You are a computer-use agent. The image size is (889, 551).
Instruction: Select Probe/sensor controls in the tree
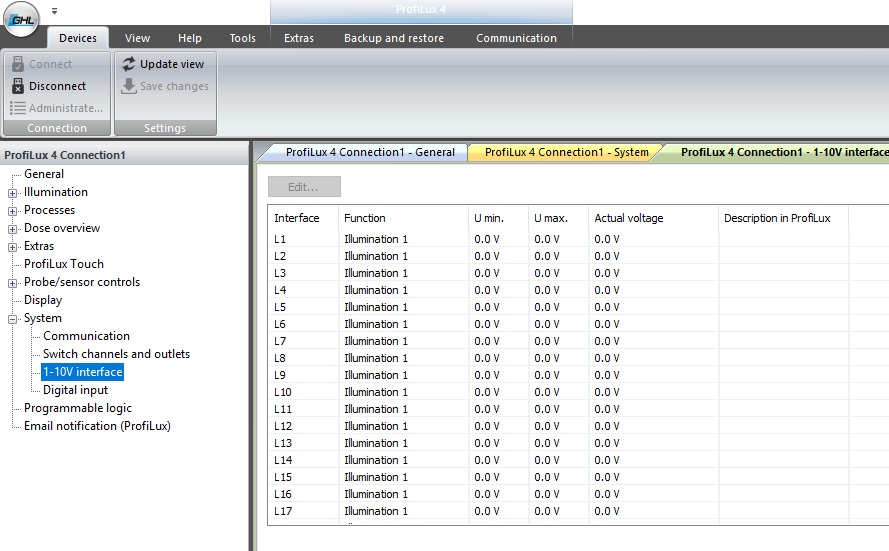[x=82, y=282]
